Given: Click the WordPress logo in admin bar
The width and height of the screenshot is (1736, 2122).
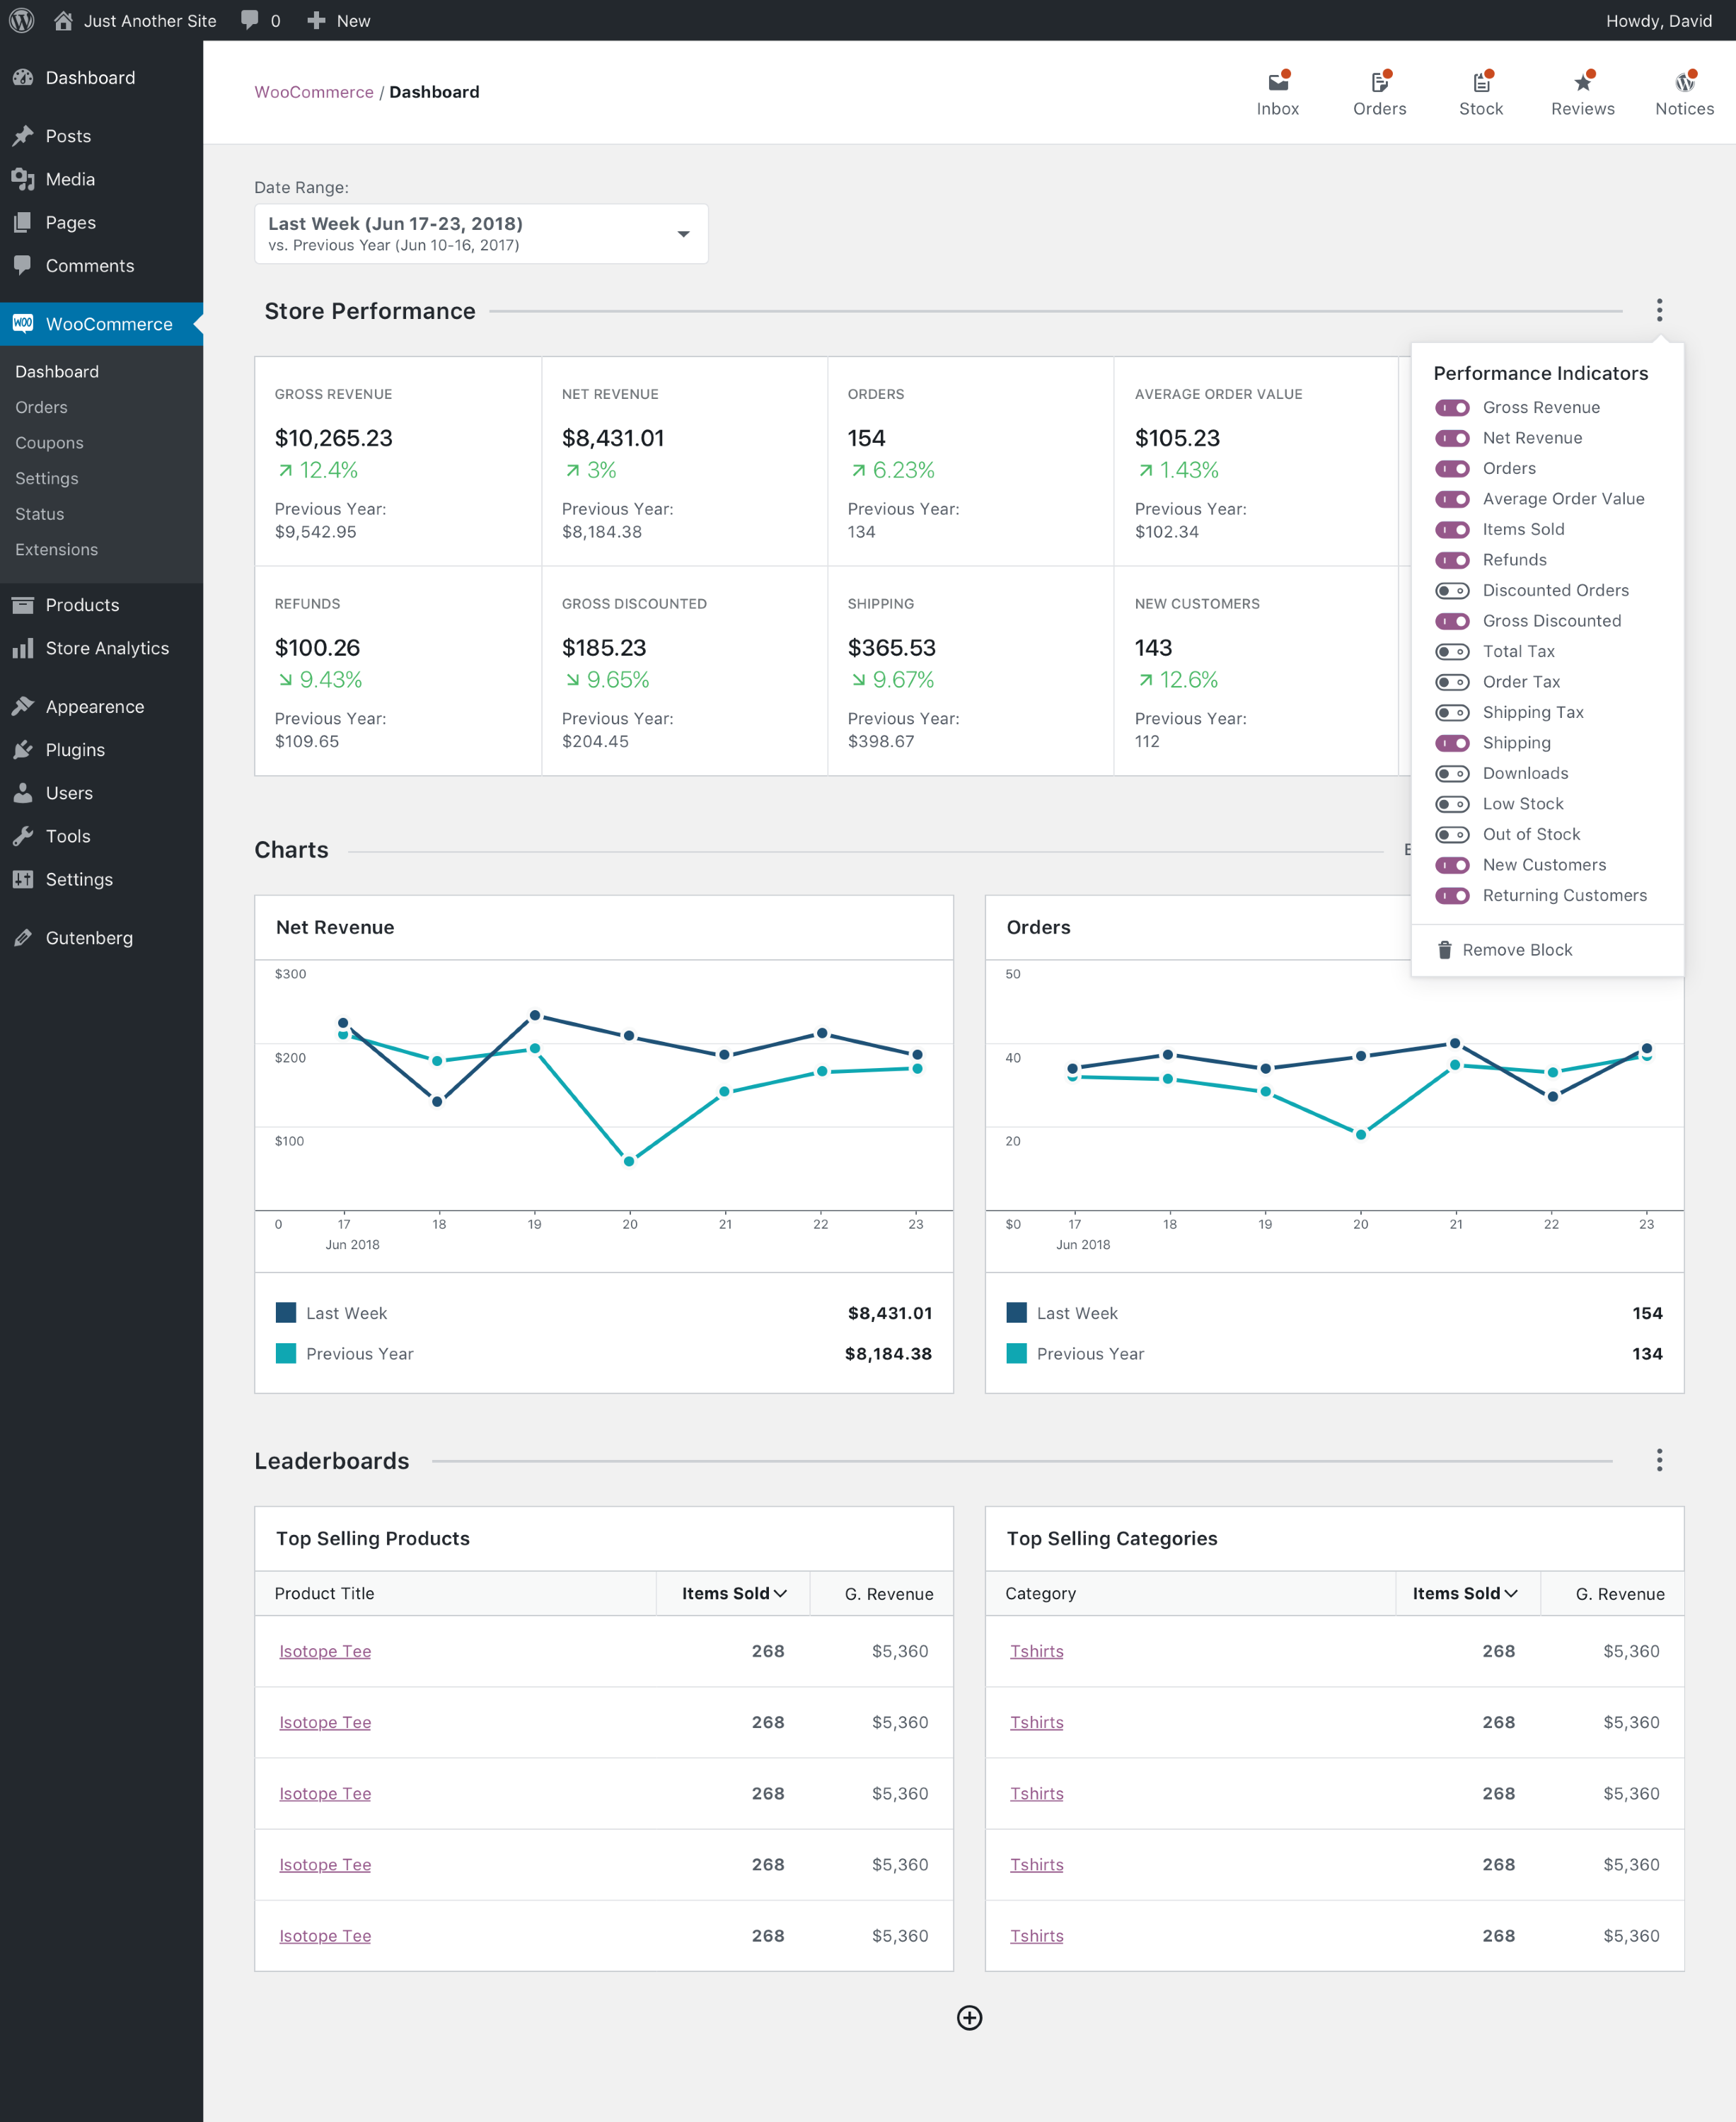Looking at the screenshot, I should coord(22,20).
